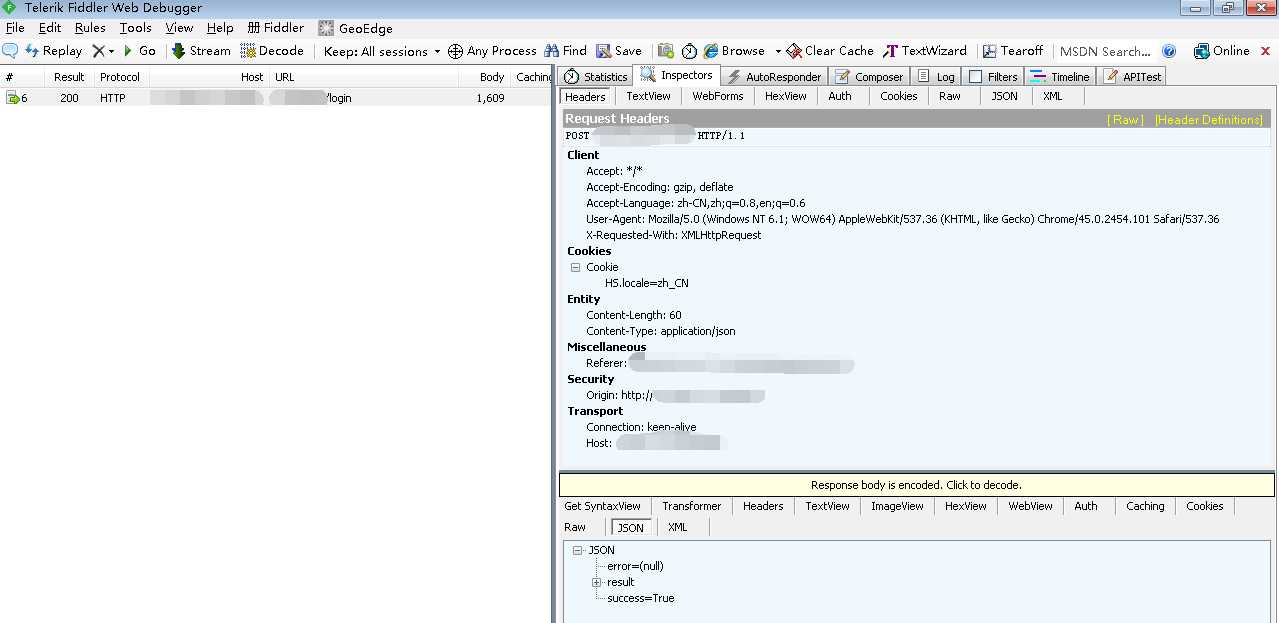This screenshot has width=1279, height=623.
Task: Select response Get SyntaxView tab
Action: coord(602,506)
